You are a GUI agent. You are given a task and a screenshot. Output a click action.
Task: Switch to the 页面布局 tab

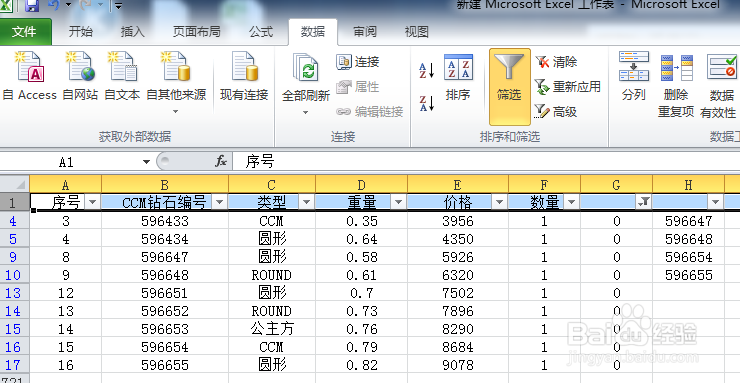(196, 32)
